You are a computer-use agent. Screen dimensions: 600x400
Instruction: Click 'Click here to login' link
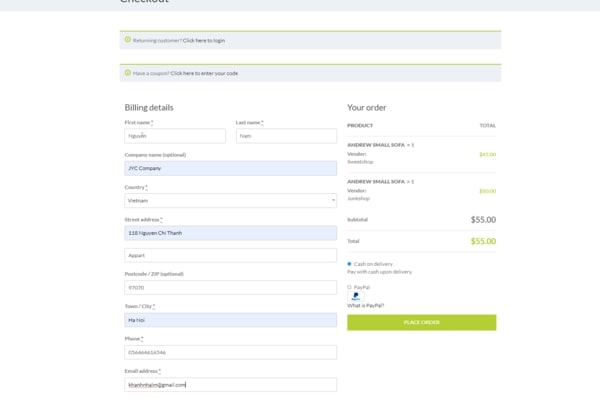coord(203,41)
